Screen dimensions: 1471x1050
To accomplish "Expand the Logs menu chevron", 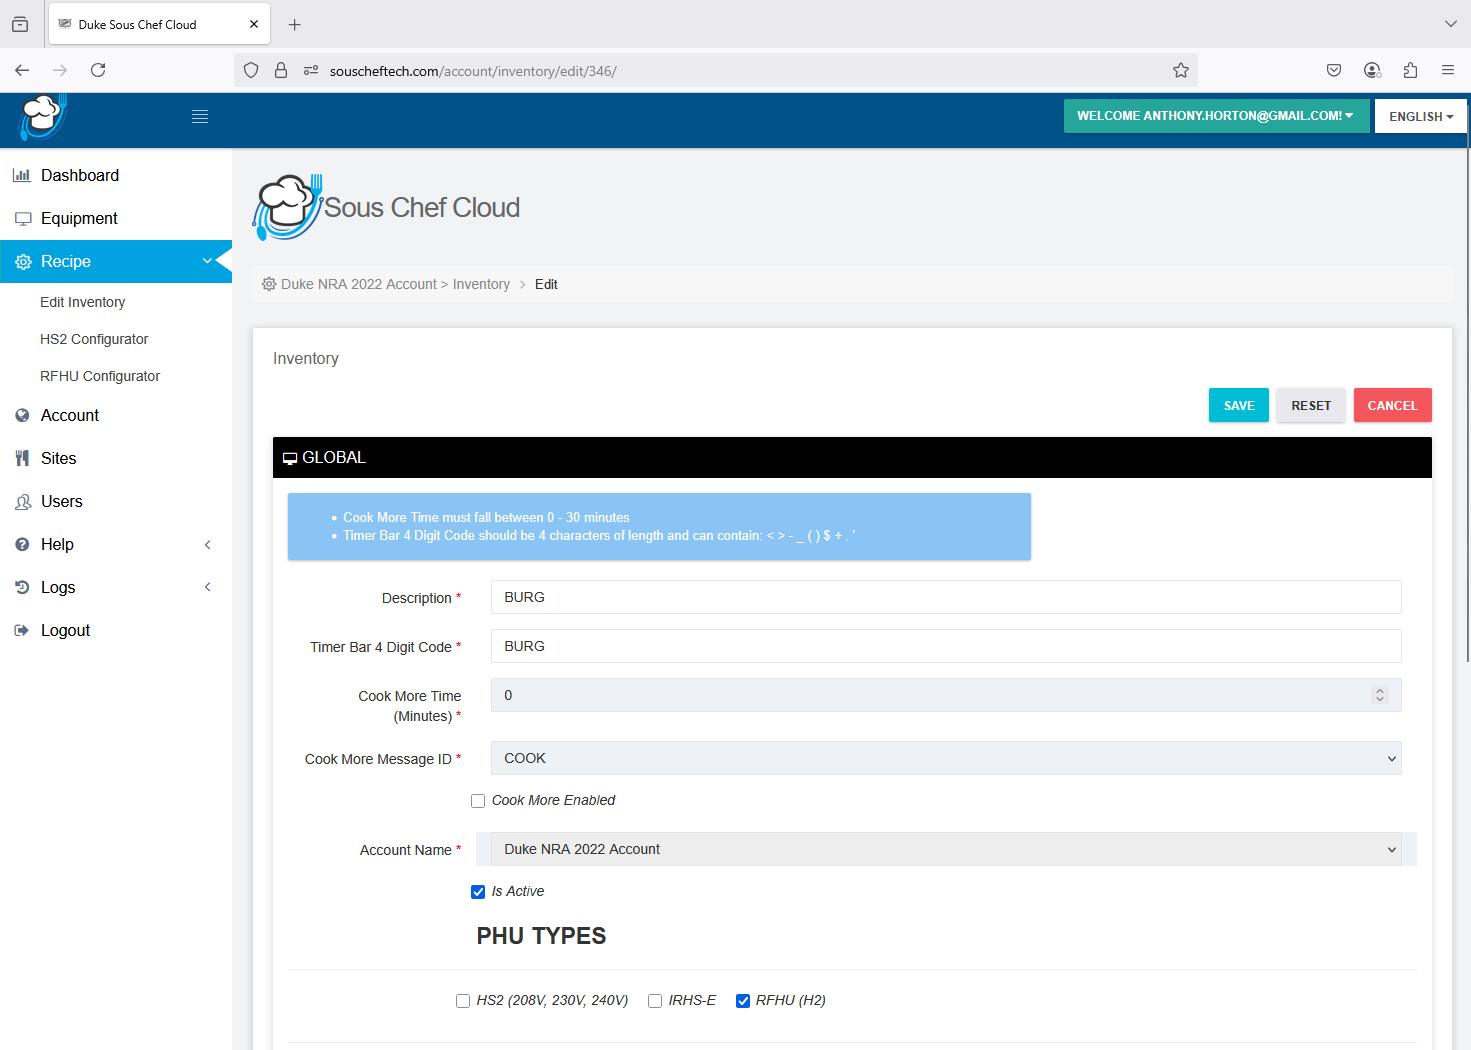I will click(208, 587).
